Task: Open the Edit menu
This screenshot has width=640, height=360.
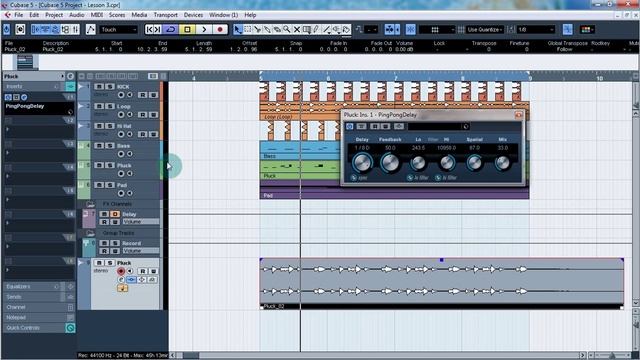Action: [34, 15]
